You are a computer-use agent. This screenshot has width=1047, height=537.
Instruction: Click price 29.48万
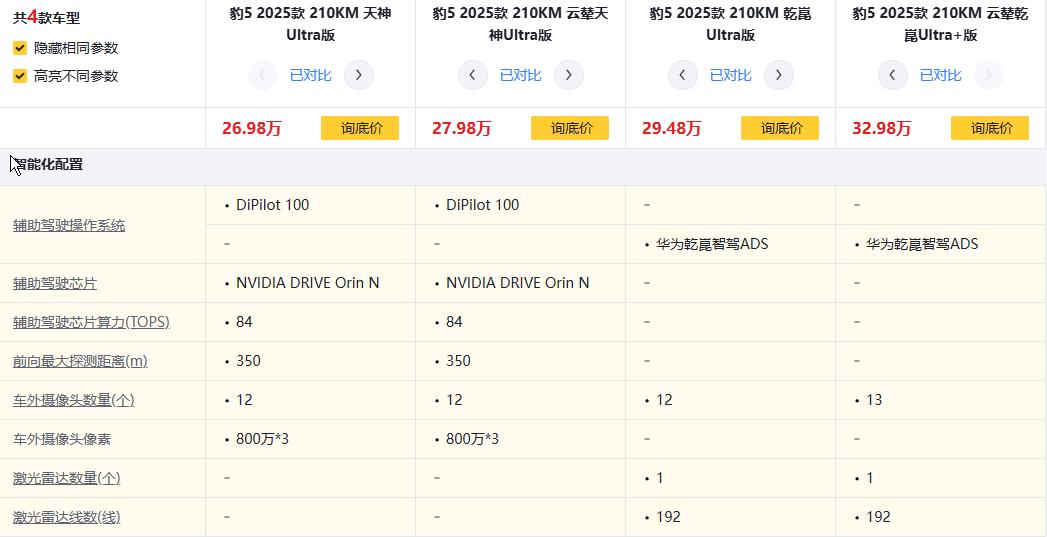tap(672, 128)
